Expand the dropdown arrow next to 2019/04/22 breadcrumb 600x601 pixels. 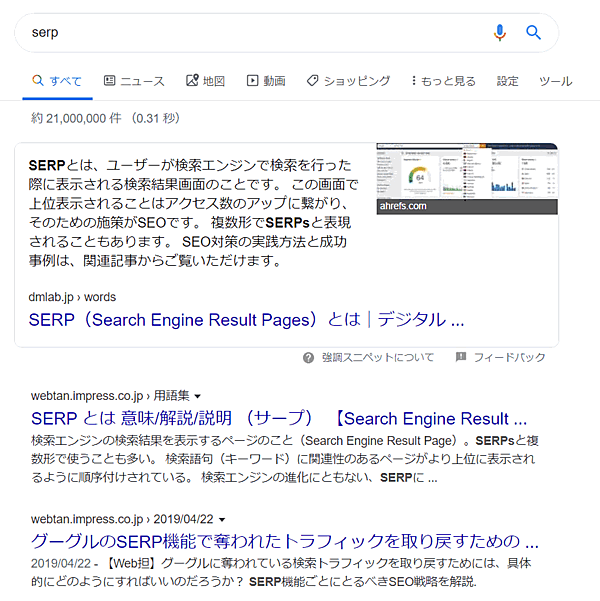tap(222, 520)
